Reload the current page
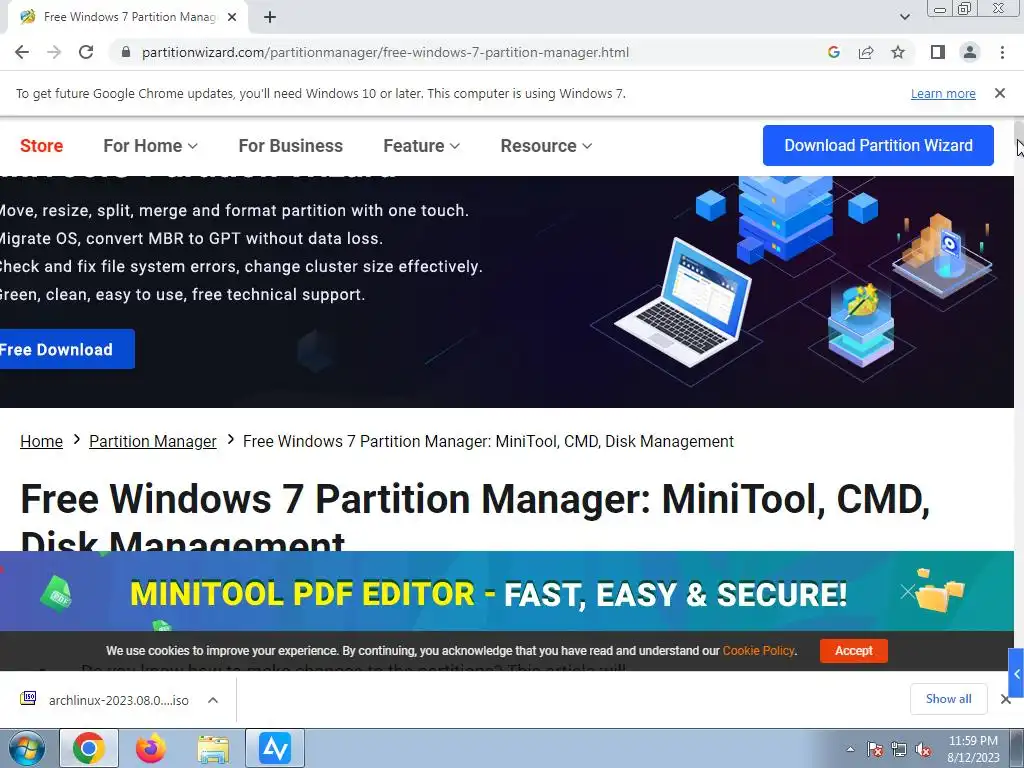 coord(86,52)
